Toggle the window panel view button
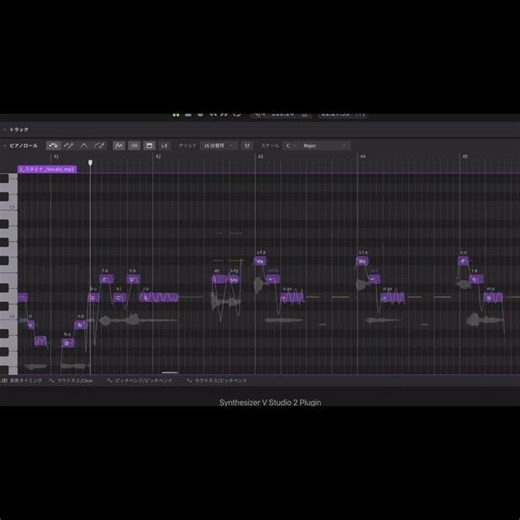 [x=149, y=146]
